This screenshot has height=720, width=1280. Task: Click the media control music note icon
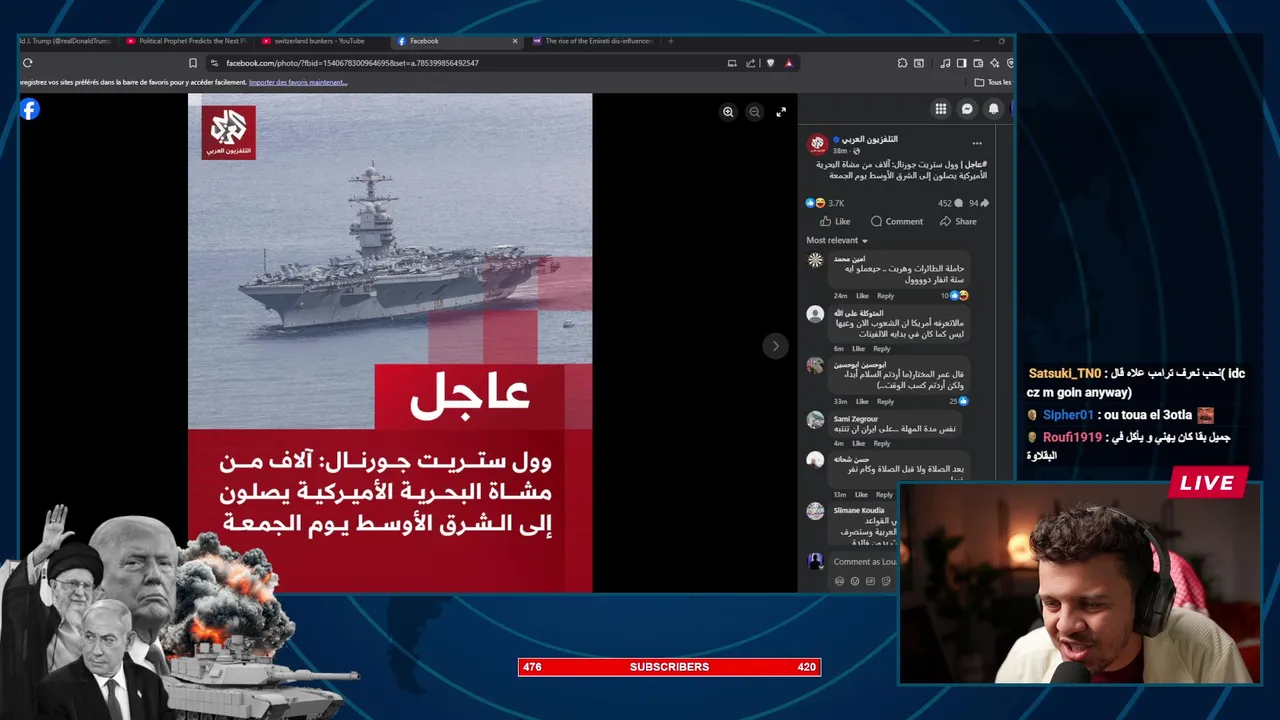[945, 63]
